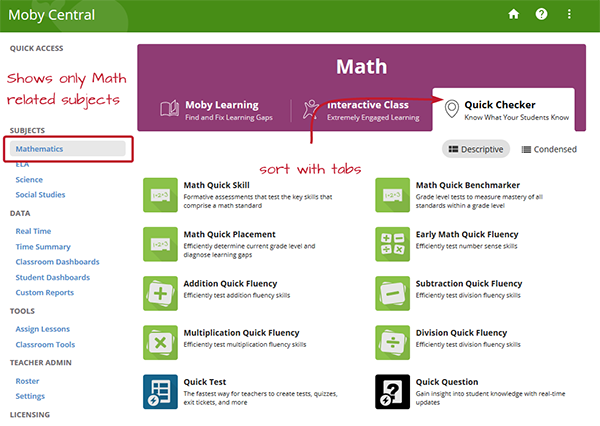Open the help question mark icon

point(541,14)
